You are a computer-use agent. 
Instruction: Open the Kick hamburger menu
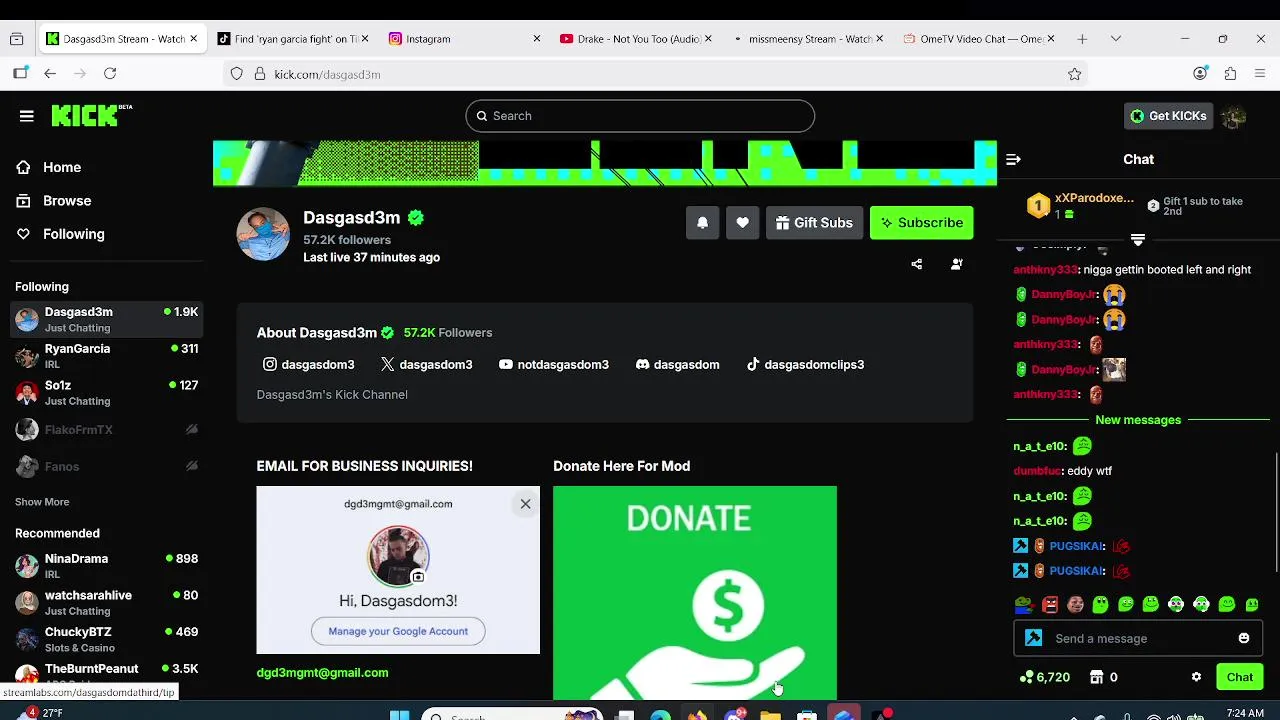click(x=27, y=116)
